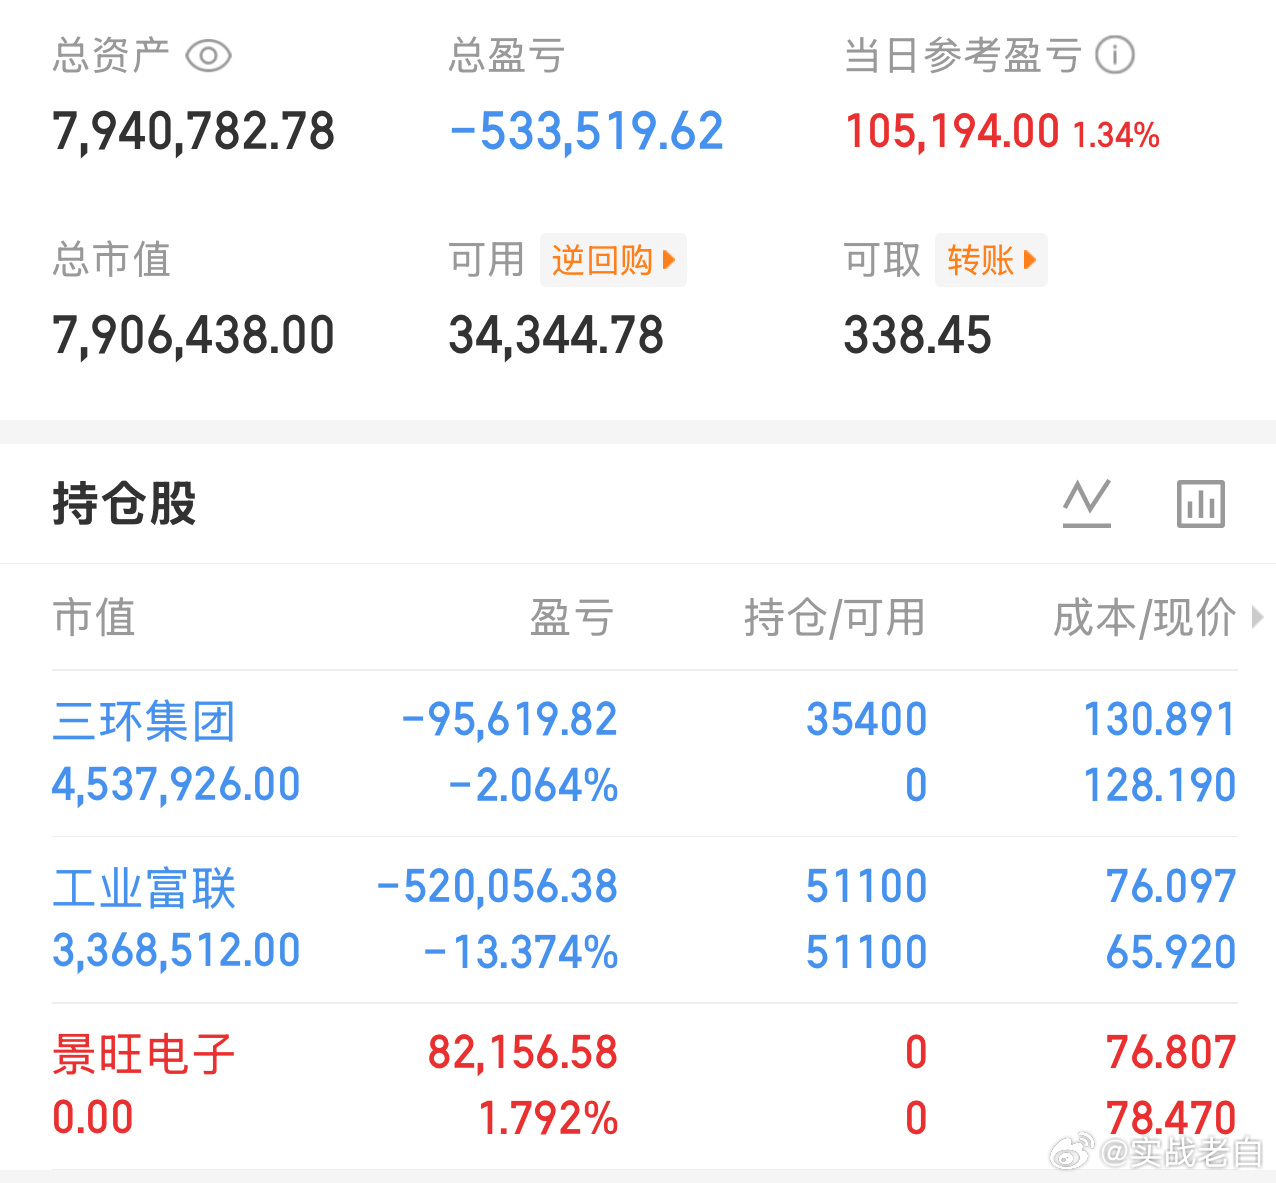Select 工业富联 loss percentage -13.374%
Viewport: 1276px width, 1183px height.
pyautogui.click(x=521, y=953)
